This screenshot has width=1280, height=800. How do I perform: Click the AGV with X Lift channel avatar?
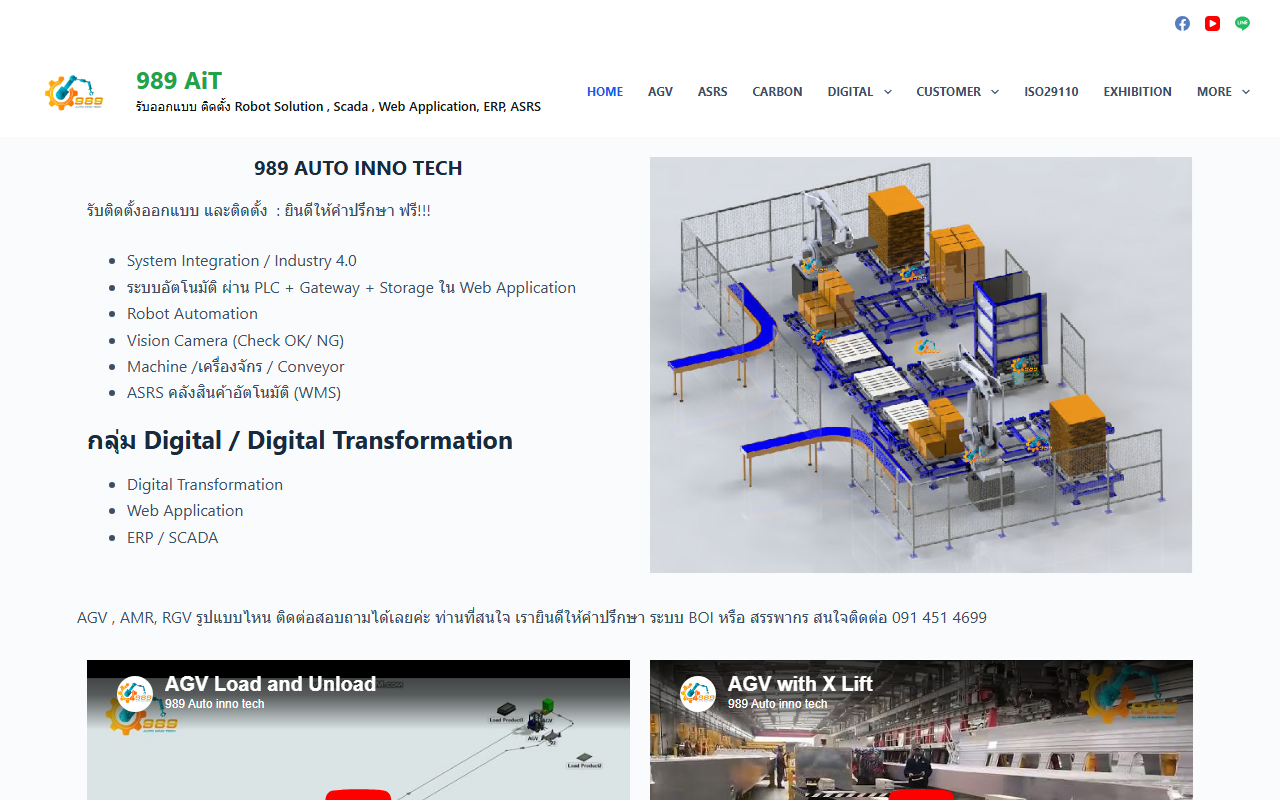click(x=698, y=694)
